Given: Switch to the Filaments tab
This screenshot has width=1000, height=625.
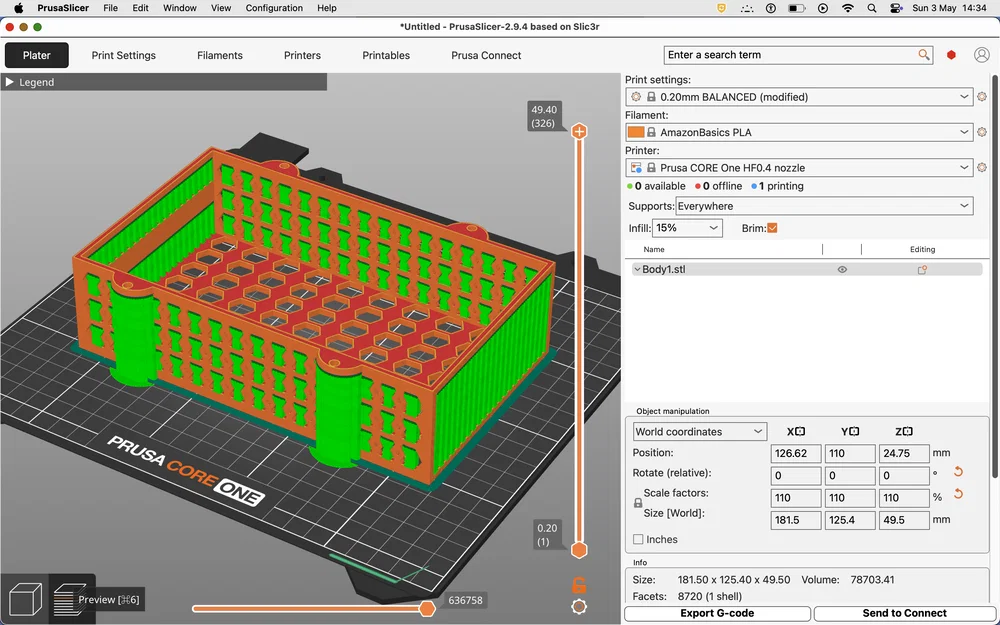Looking at the screenshot, I should [219, 55].
